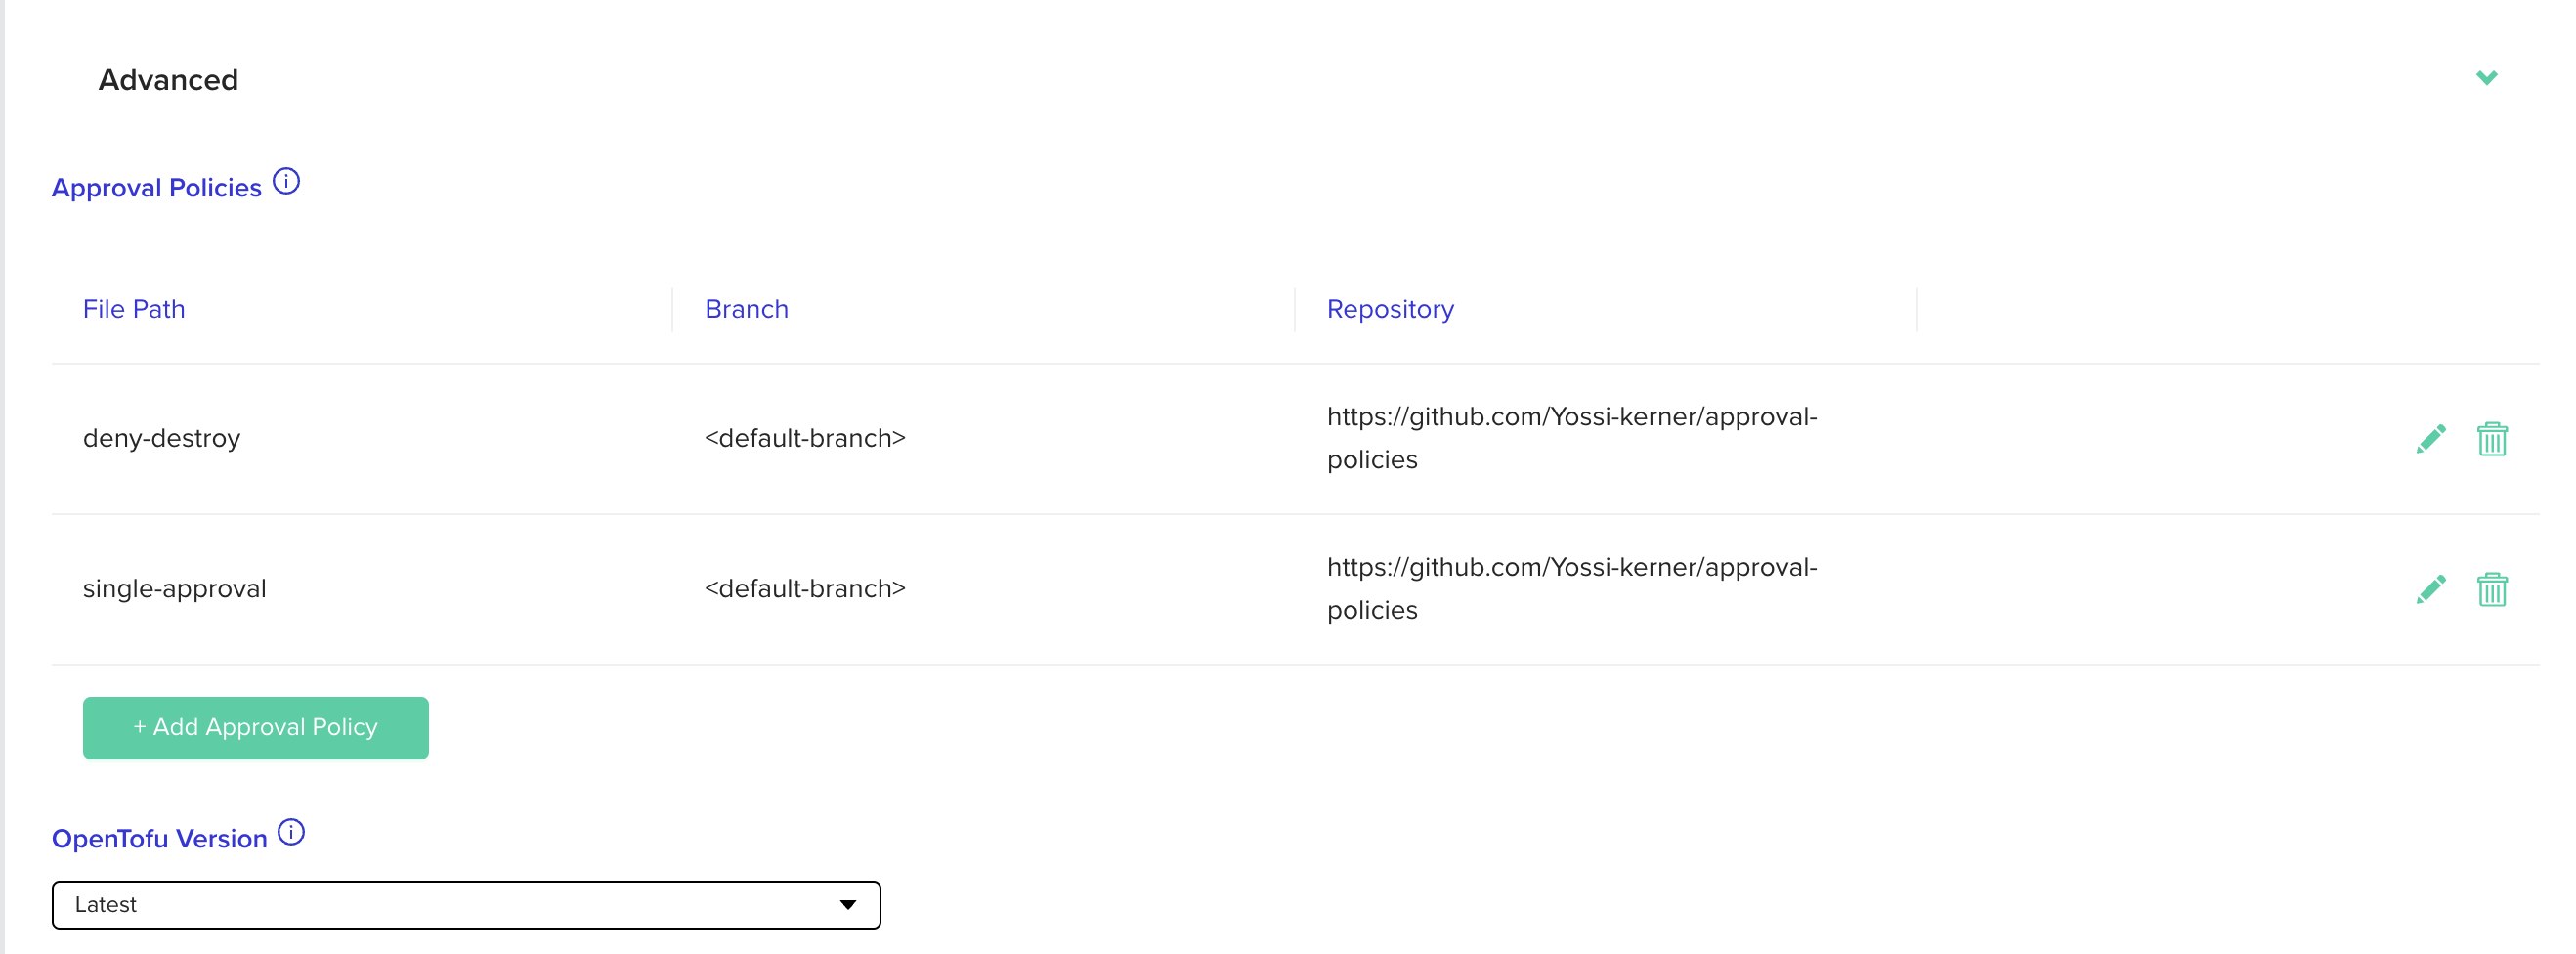The image size is (2576, 954).
Task: Sort by the Repository column header
Action: 1389,309
